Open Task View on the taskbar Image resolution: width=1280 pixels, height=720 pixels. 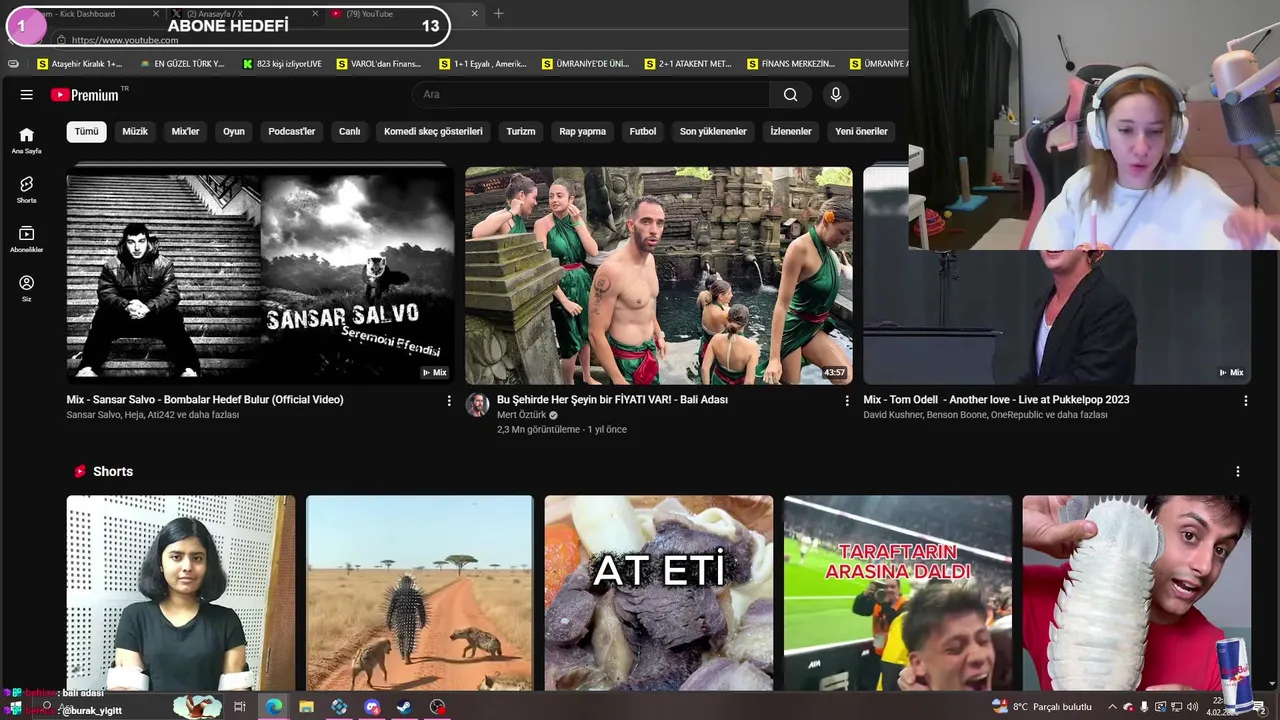240,707
